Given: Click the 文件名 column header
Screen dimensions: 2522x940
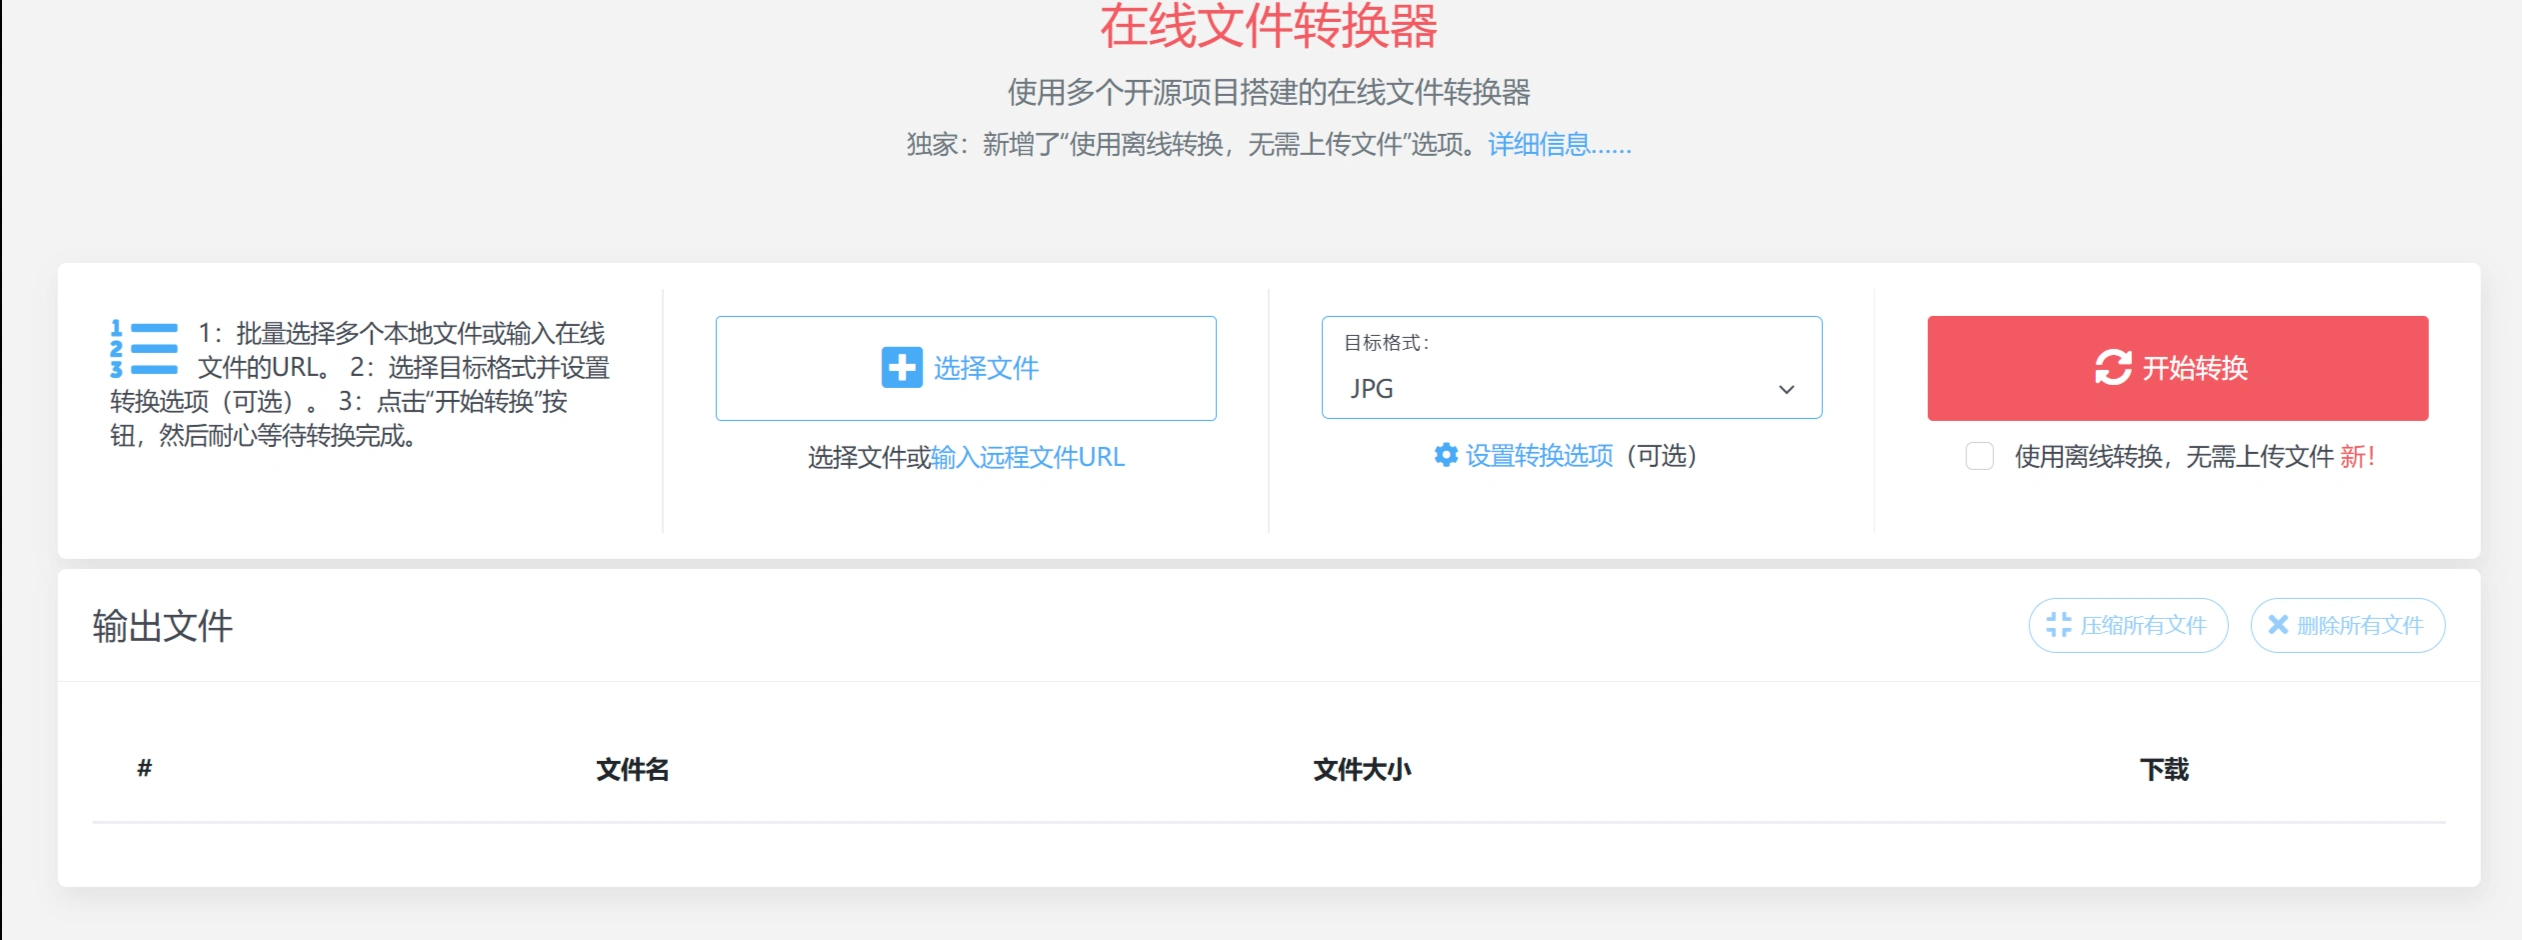Looking at the screenshot, I should 633,770.
